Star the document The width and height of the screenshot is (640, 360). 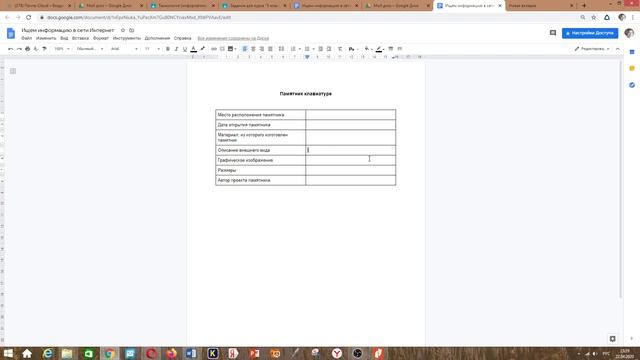coord(122,30)
